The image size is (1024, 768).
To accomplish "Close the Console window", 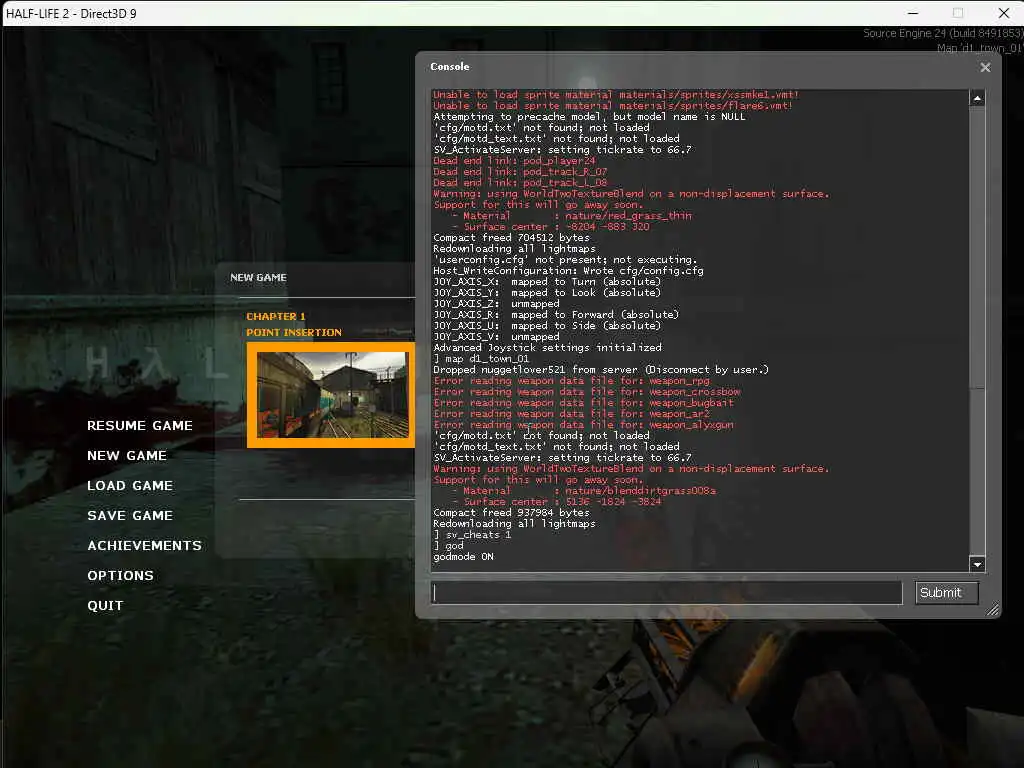I will tap(985, 67).
